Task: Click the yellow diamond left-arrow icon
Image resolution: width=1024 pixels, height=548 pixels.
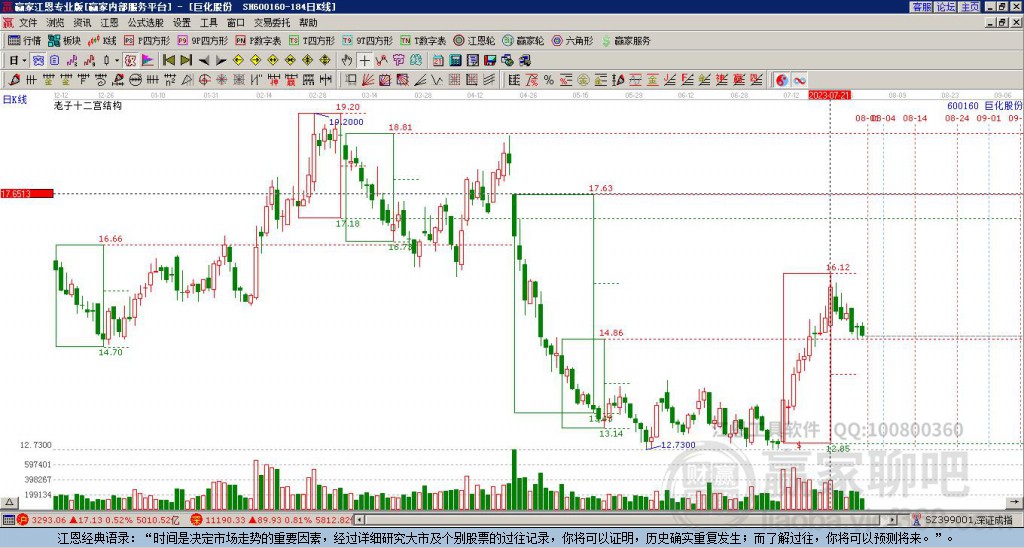Action: (x=238, y=60)
